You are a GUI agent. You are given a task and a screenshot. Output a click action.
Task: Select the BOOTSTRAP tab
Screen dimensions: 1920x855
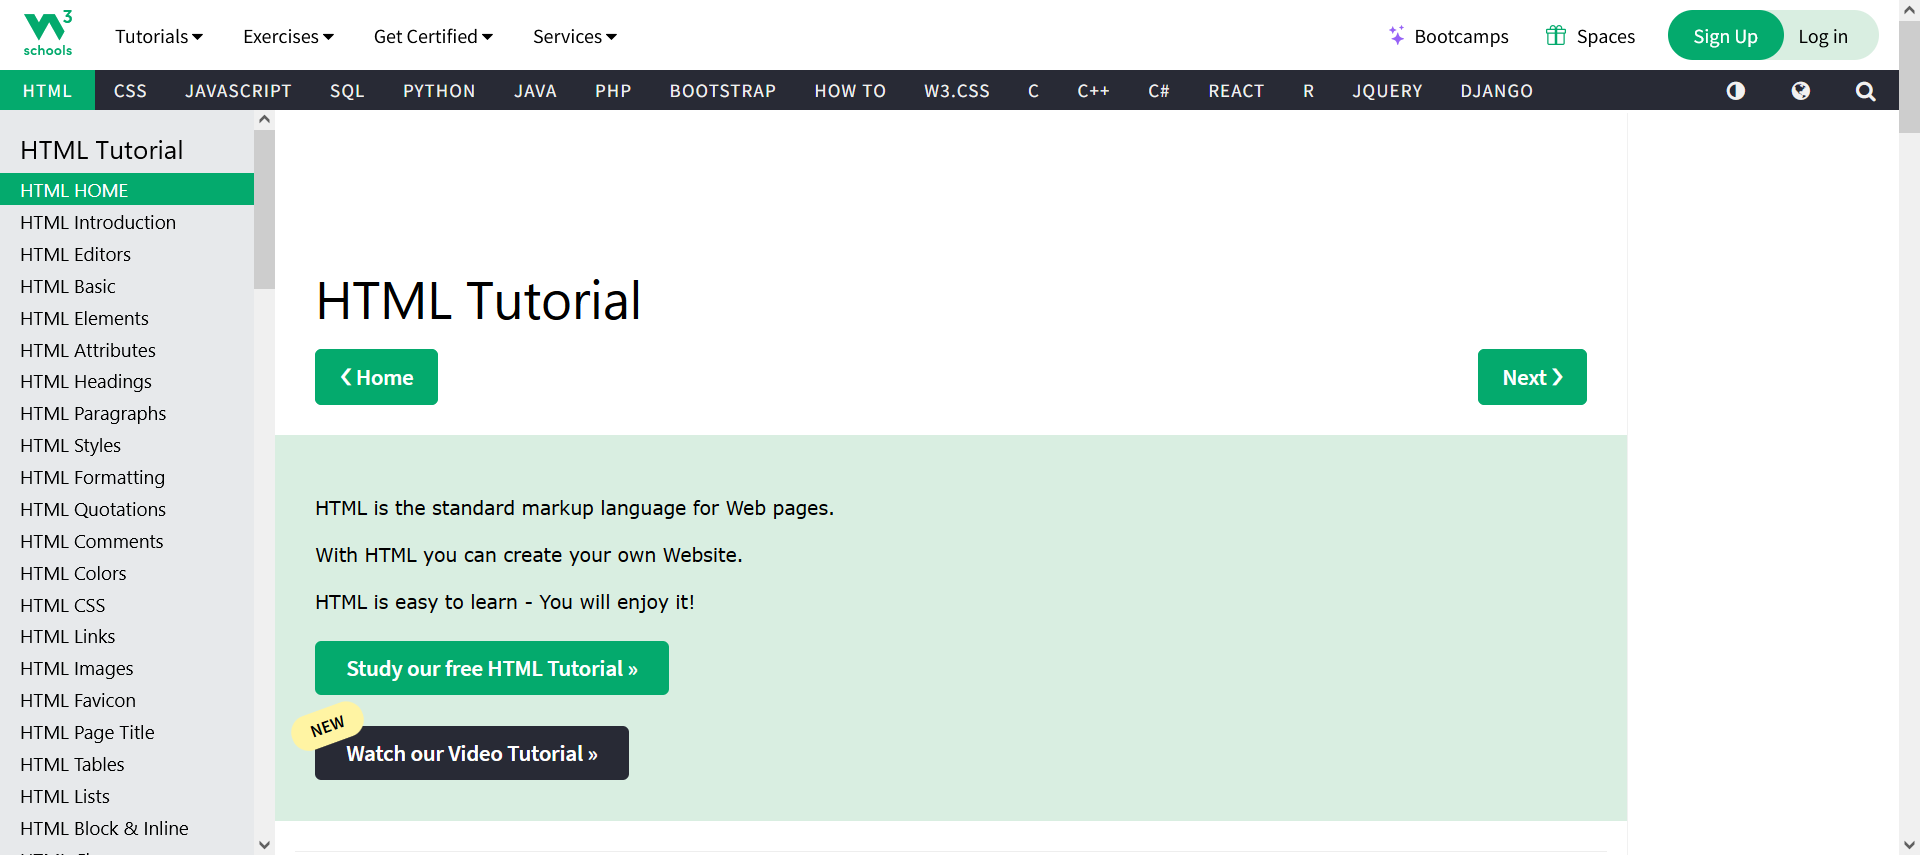(723, 90)
